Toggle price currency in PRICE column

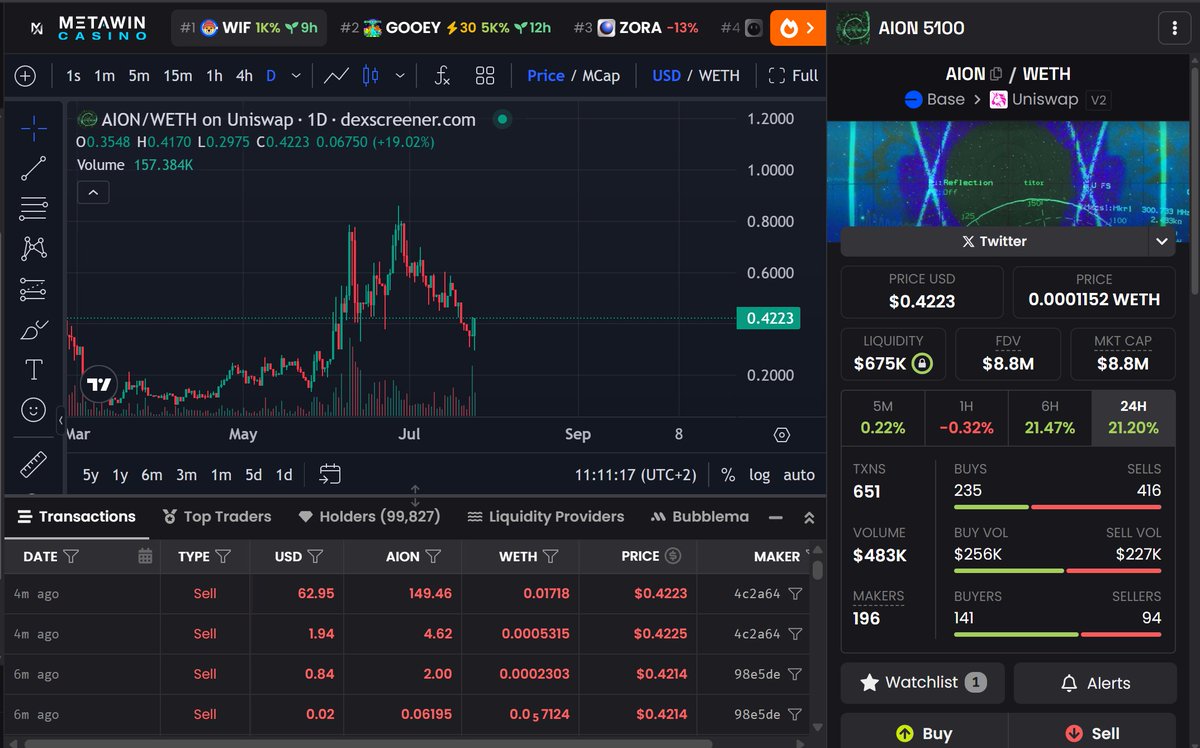[673, 556]
